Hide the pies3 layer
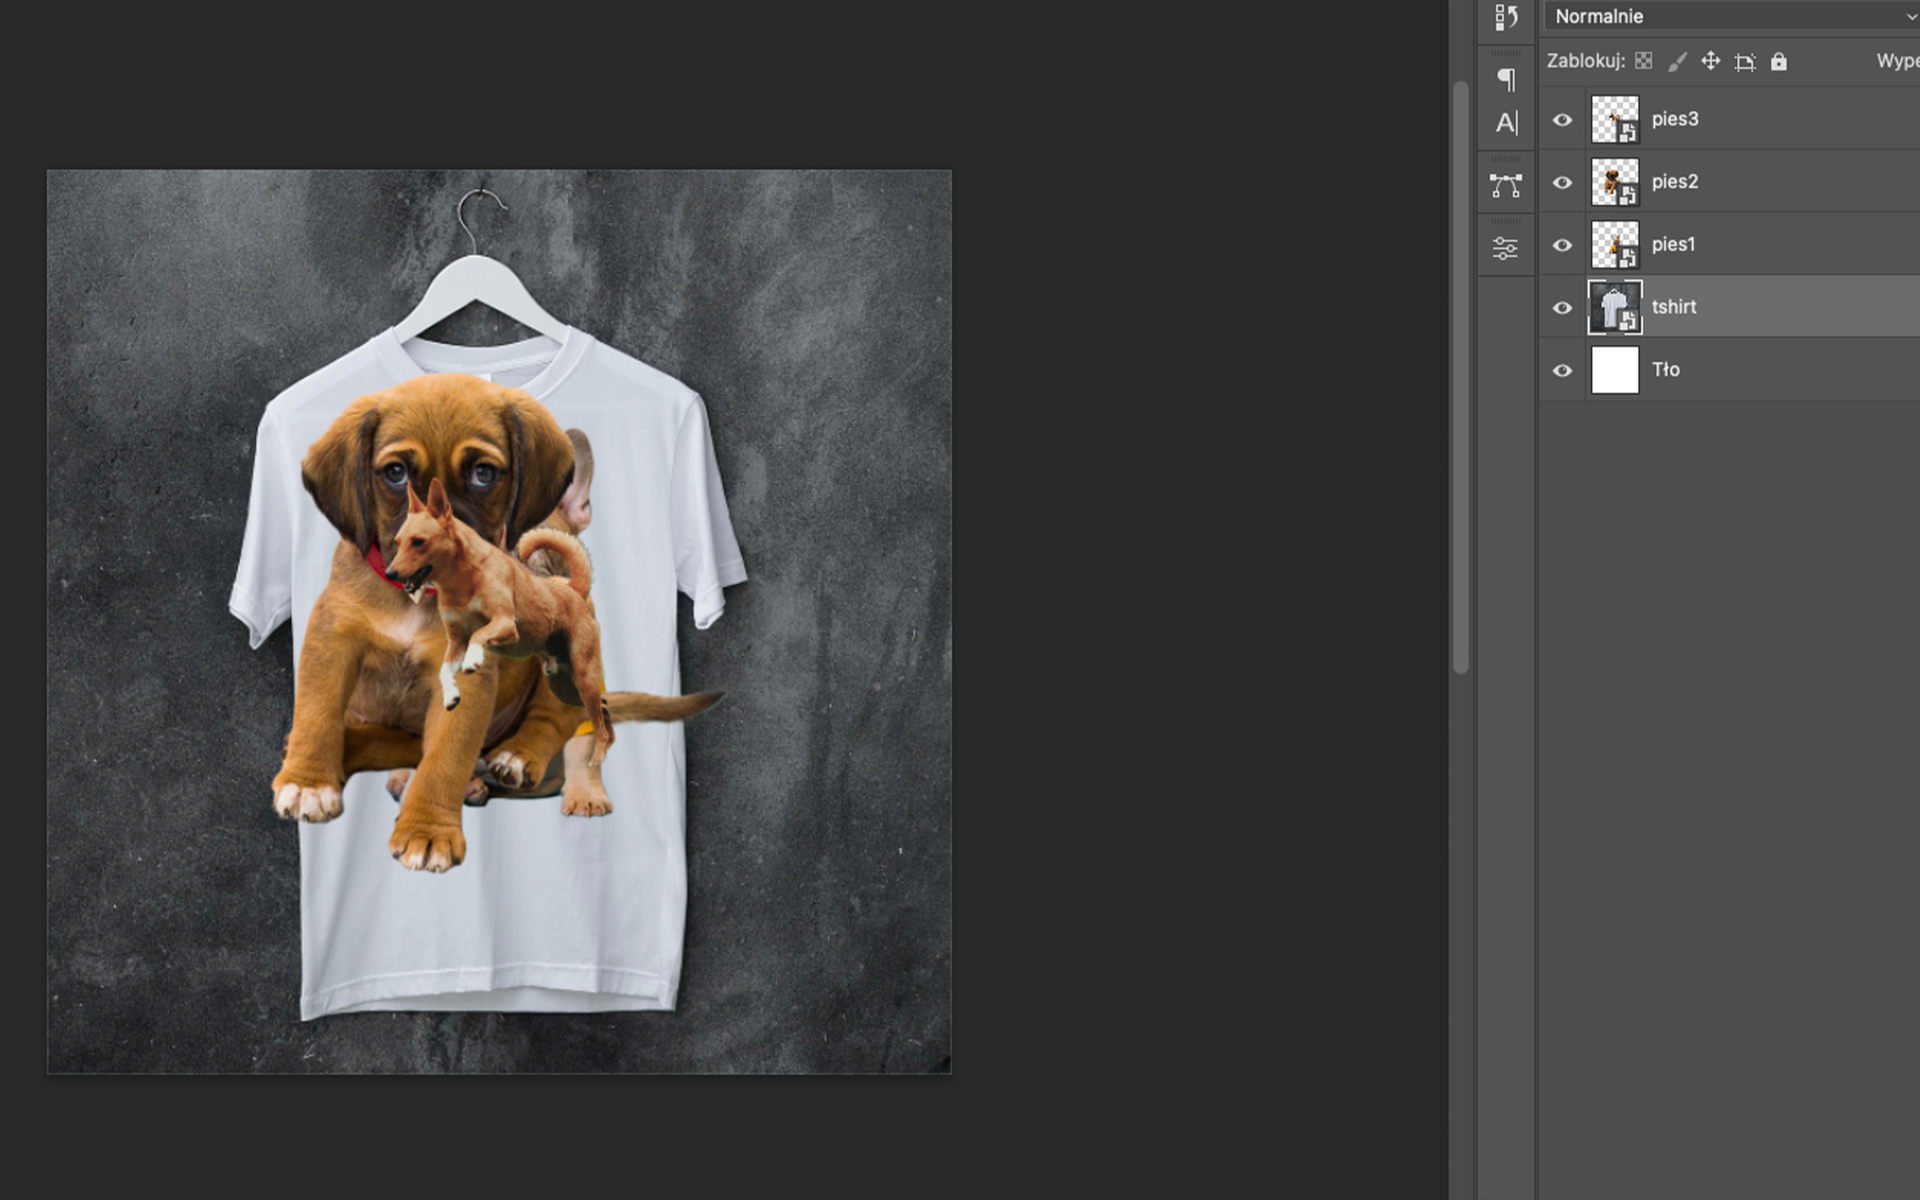 (1562, 120)
